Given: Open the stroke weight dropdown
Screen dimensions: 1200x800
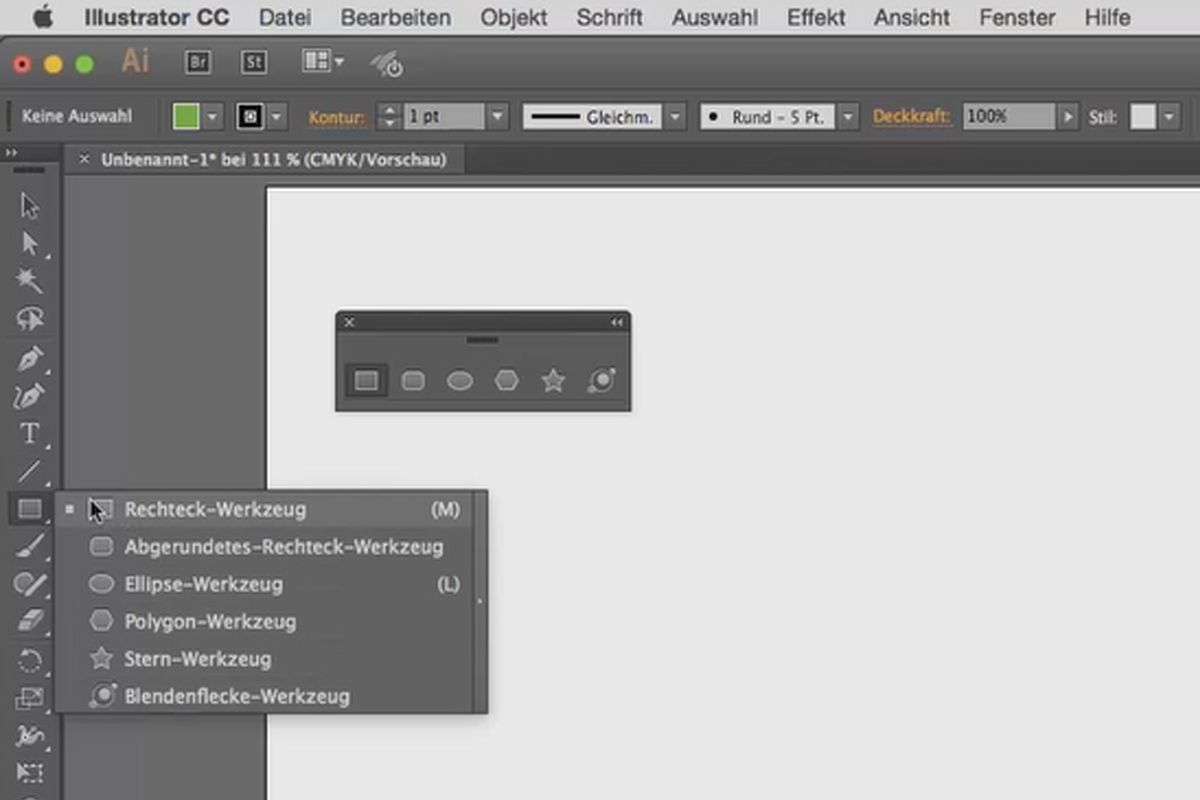Looking at the screenshot, I should [497, 116].
